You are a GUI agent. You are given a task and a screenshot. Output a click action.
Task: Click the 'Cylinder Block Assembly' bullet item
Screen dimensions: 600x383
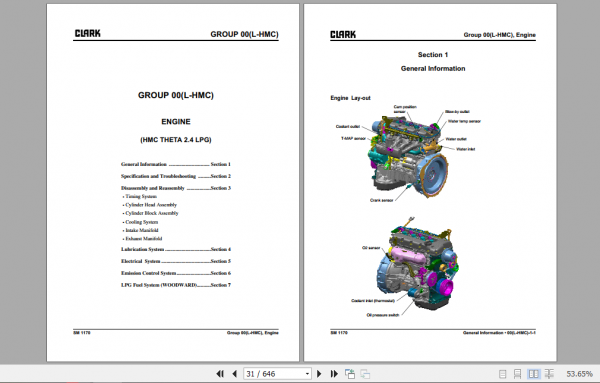(150, 213)
